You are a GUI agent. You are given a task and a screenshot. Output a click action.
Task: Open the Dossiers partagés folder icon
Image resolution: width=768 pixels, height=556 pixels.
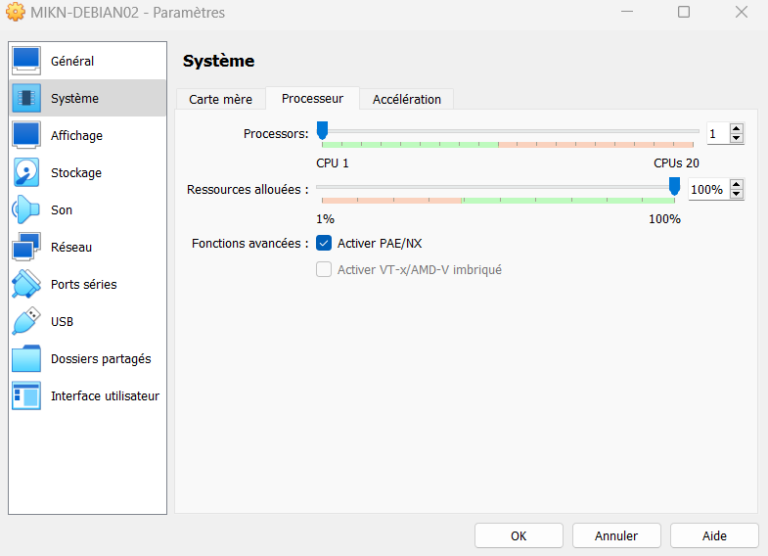click(26, 359)
